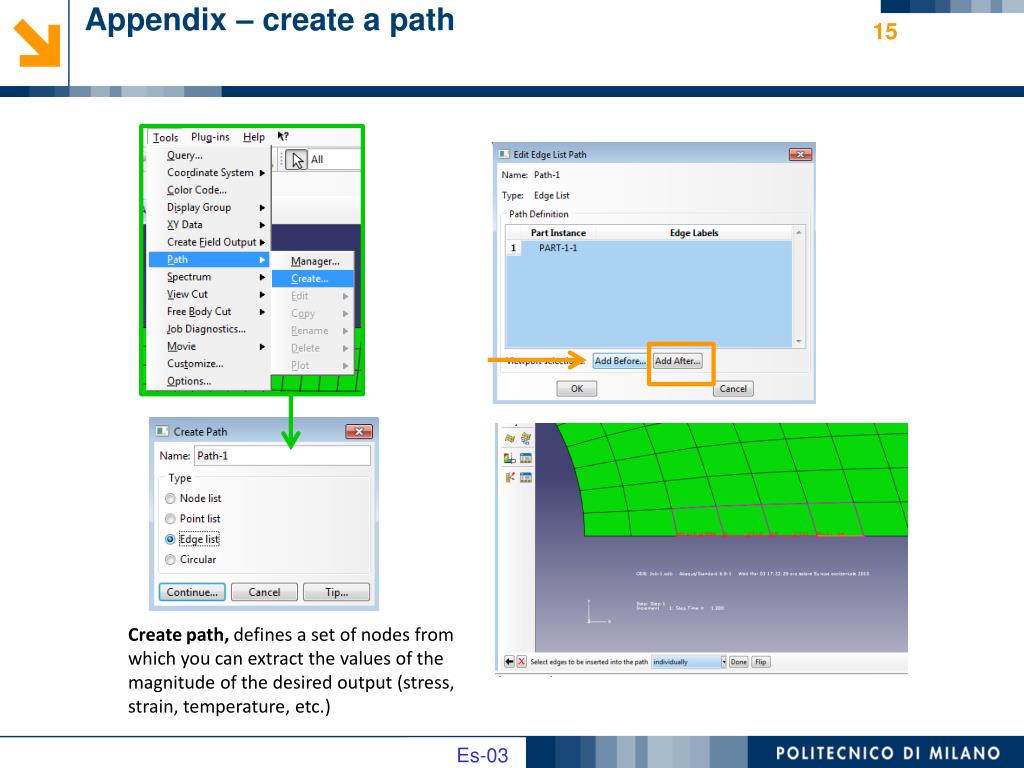Viewport: 1024px width, 768px height.
Task: Click Cancel in Edit Edge List Path
Action: [x=733, y=389]
